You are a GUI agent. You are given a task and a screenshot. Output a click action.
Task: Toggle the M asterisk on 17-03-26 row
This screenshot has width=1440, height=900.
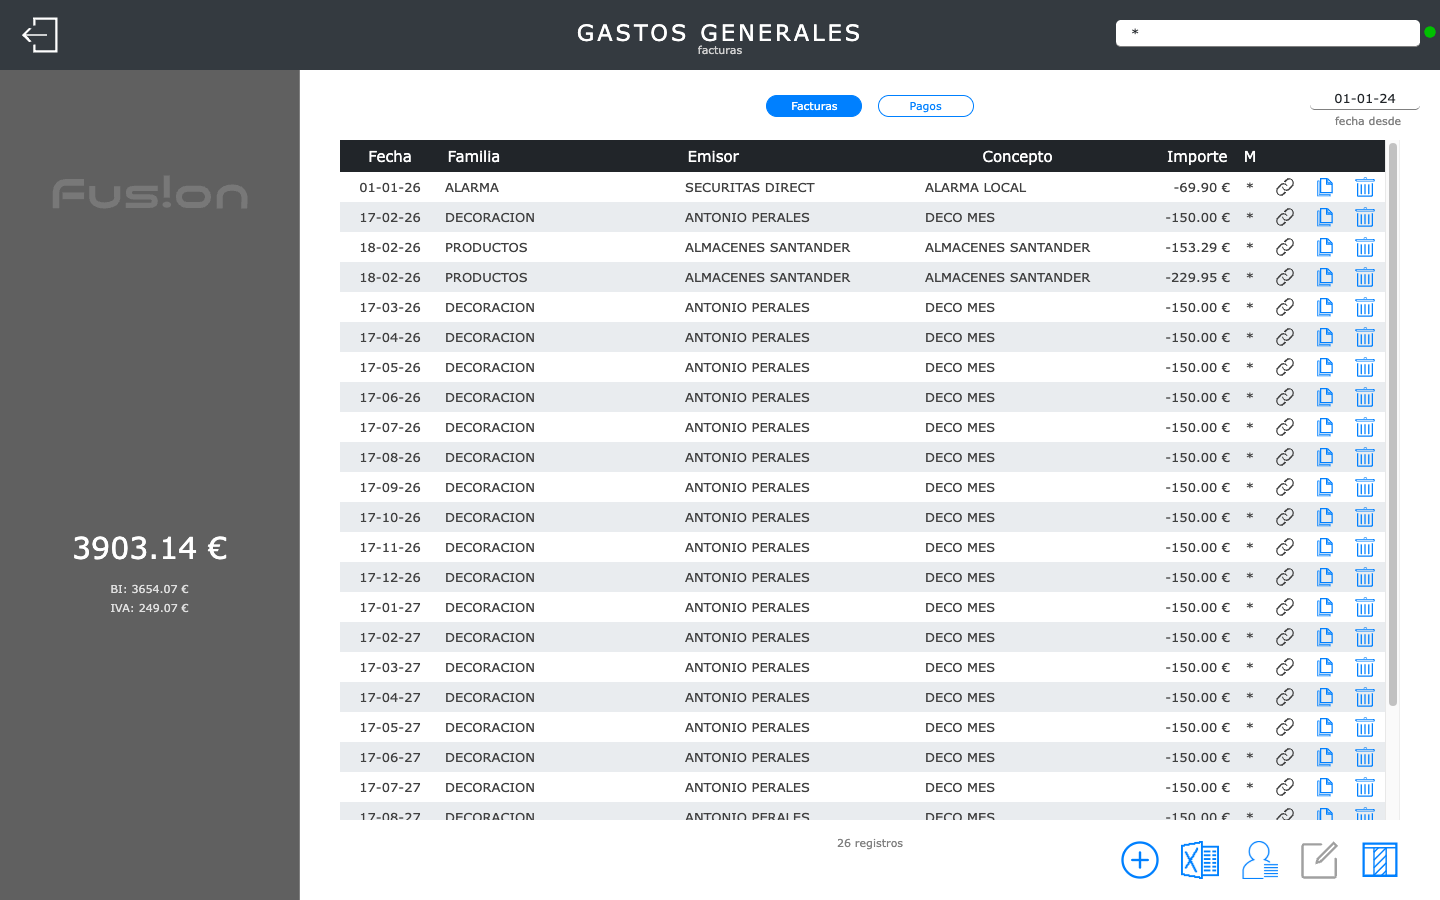point(1250,307)
